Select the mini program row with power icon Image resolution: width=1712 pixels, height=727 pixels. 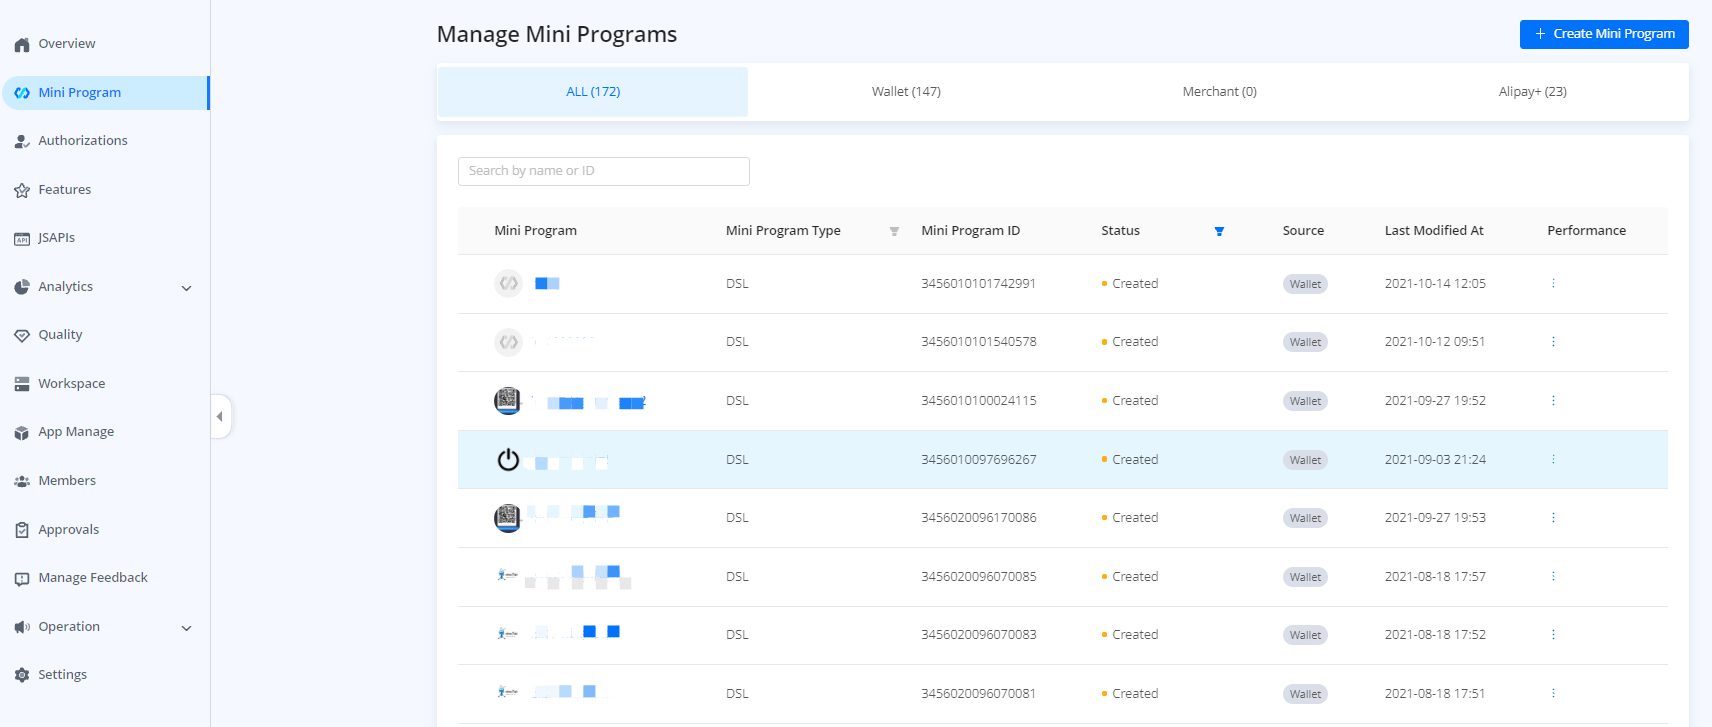point(509,460)
